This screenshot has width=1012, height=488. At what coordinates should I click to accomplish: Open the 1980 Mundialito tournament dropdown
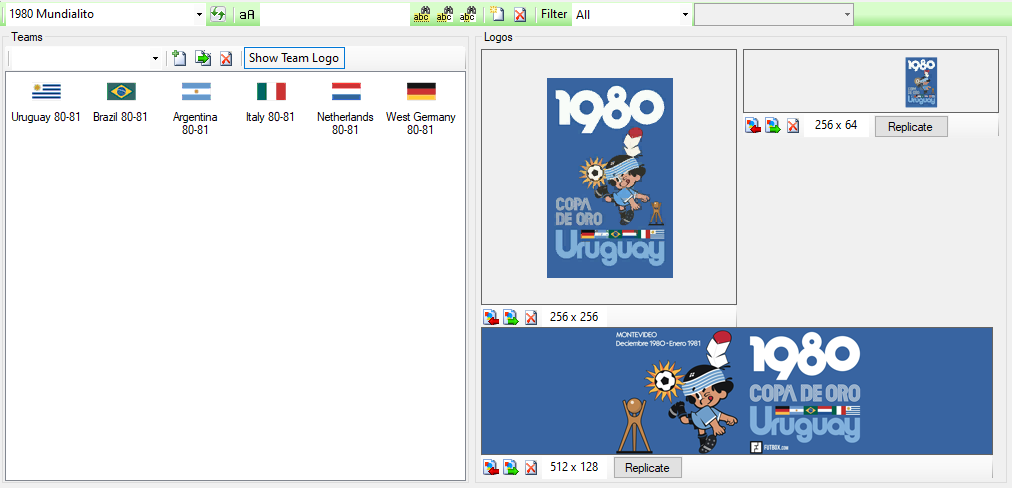[198, 14]
